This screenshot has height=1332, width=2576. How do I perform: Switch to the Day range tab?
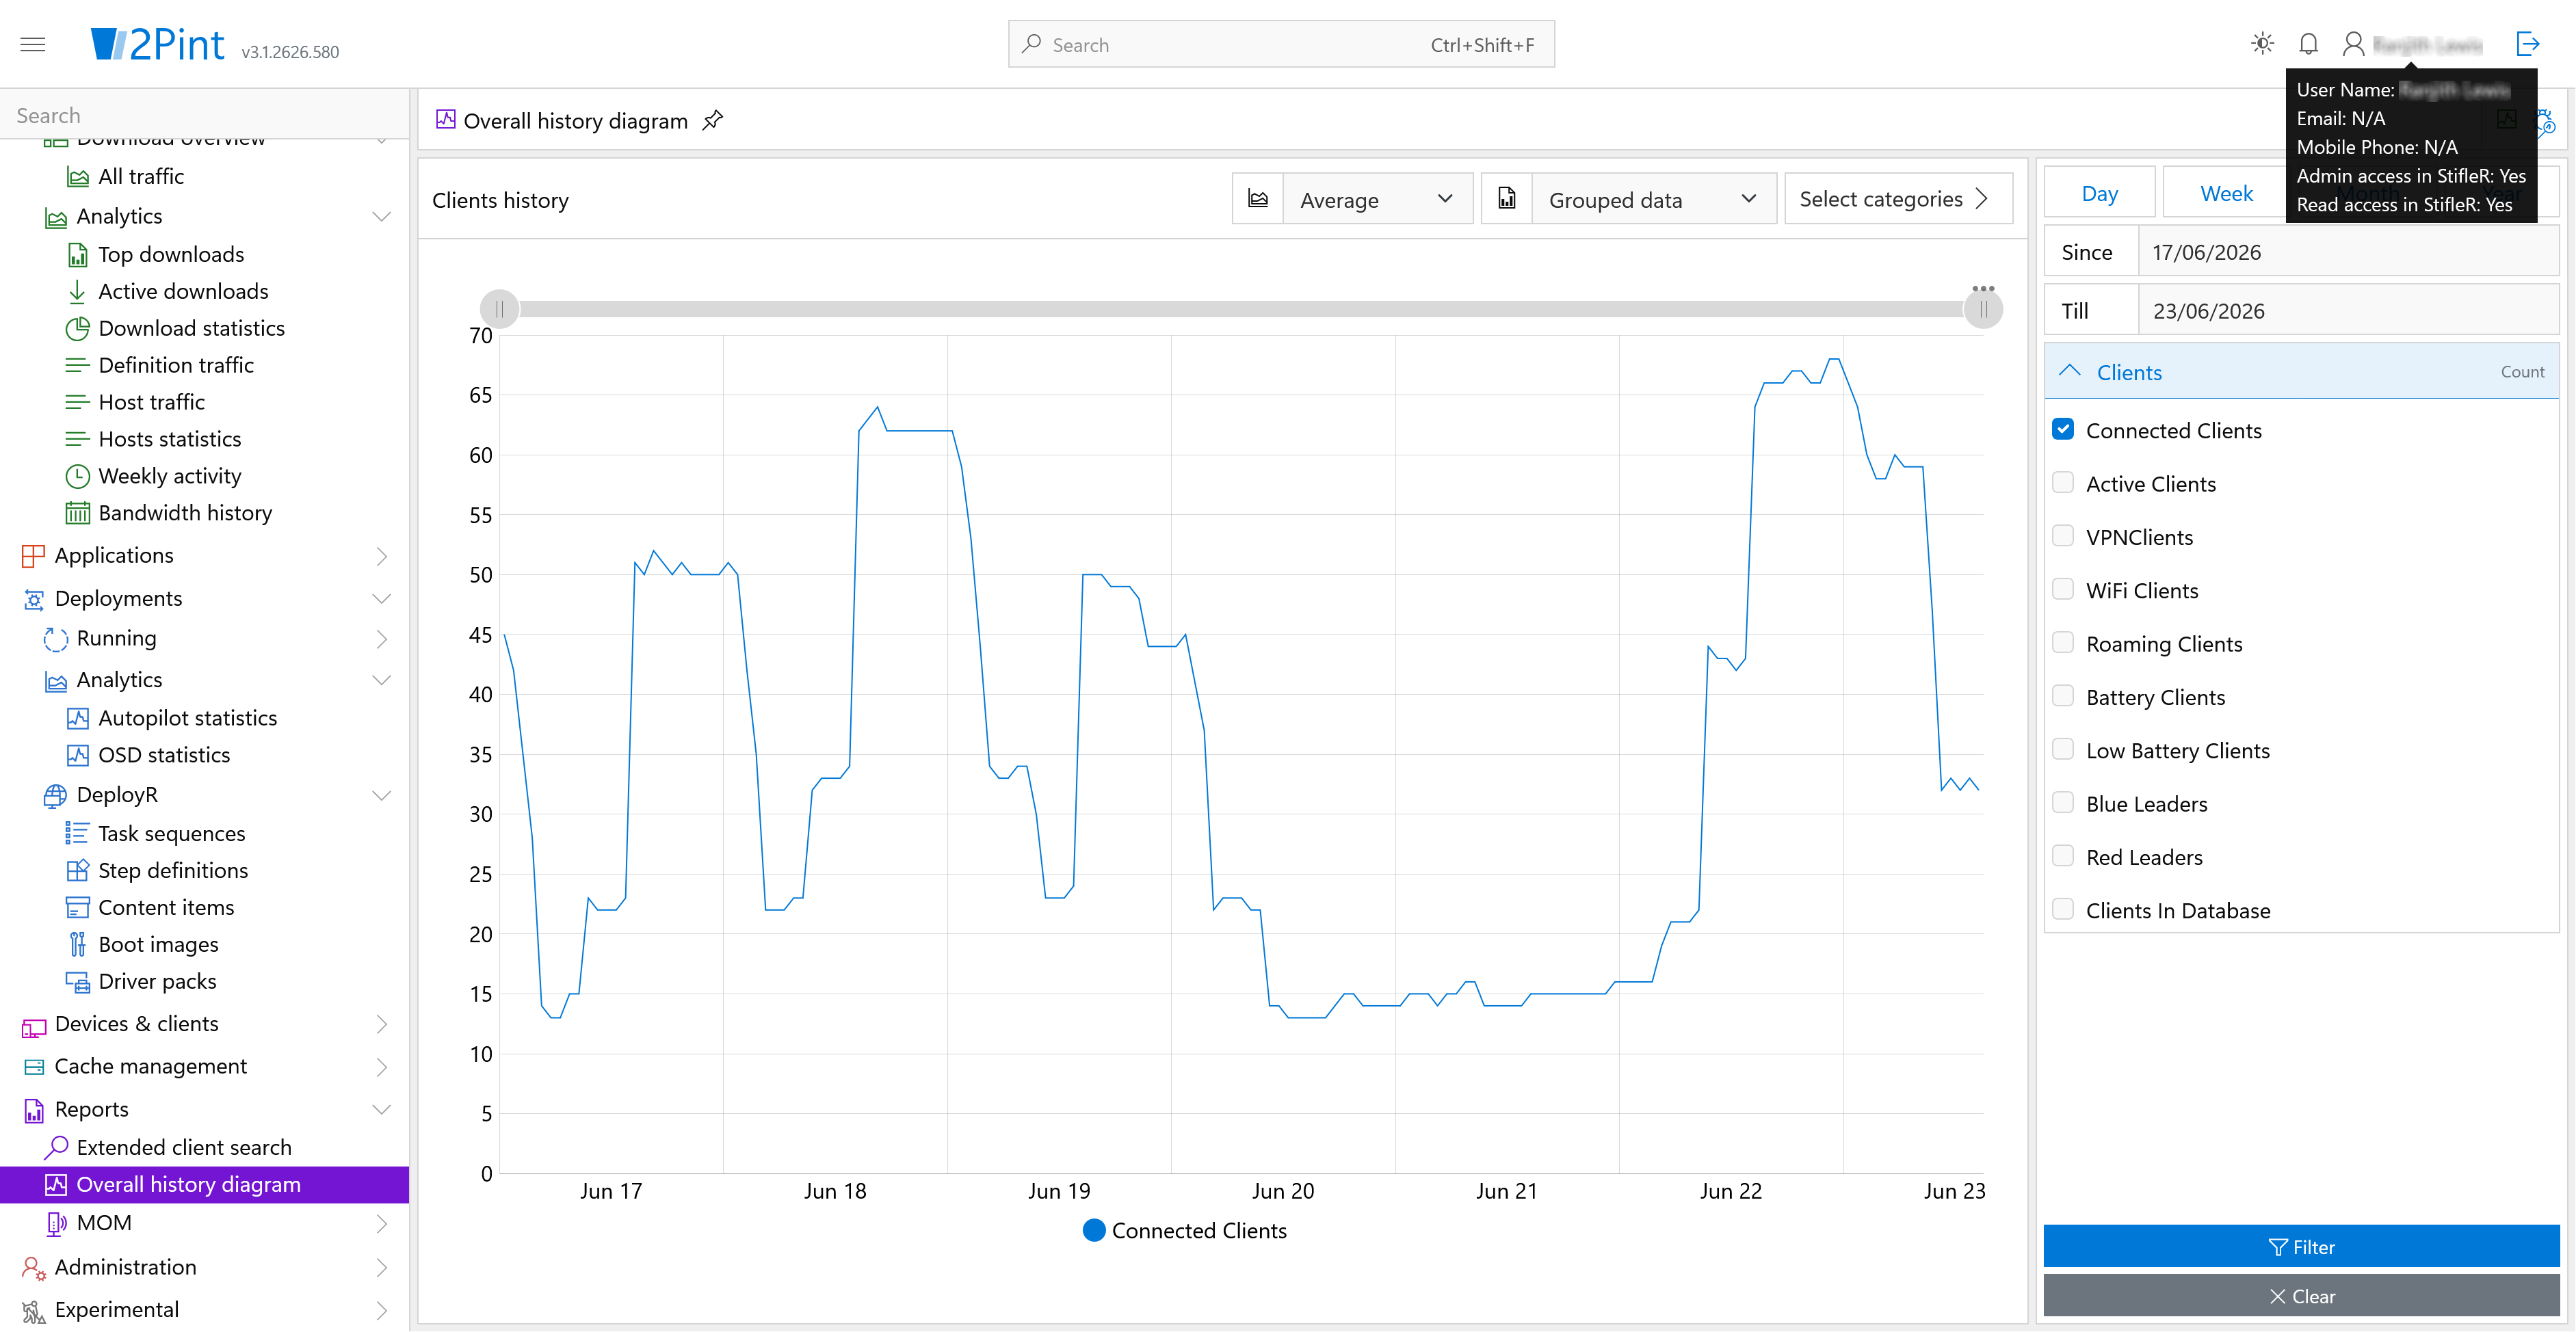coord(2099,193)
